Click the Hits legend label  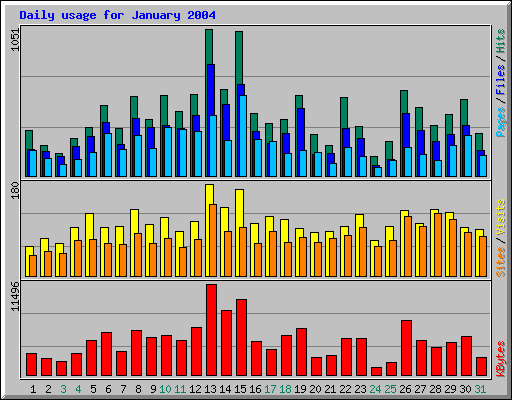point(500,41)
